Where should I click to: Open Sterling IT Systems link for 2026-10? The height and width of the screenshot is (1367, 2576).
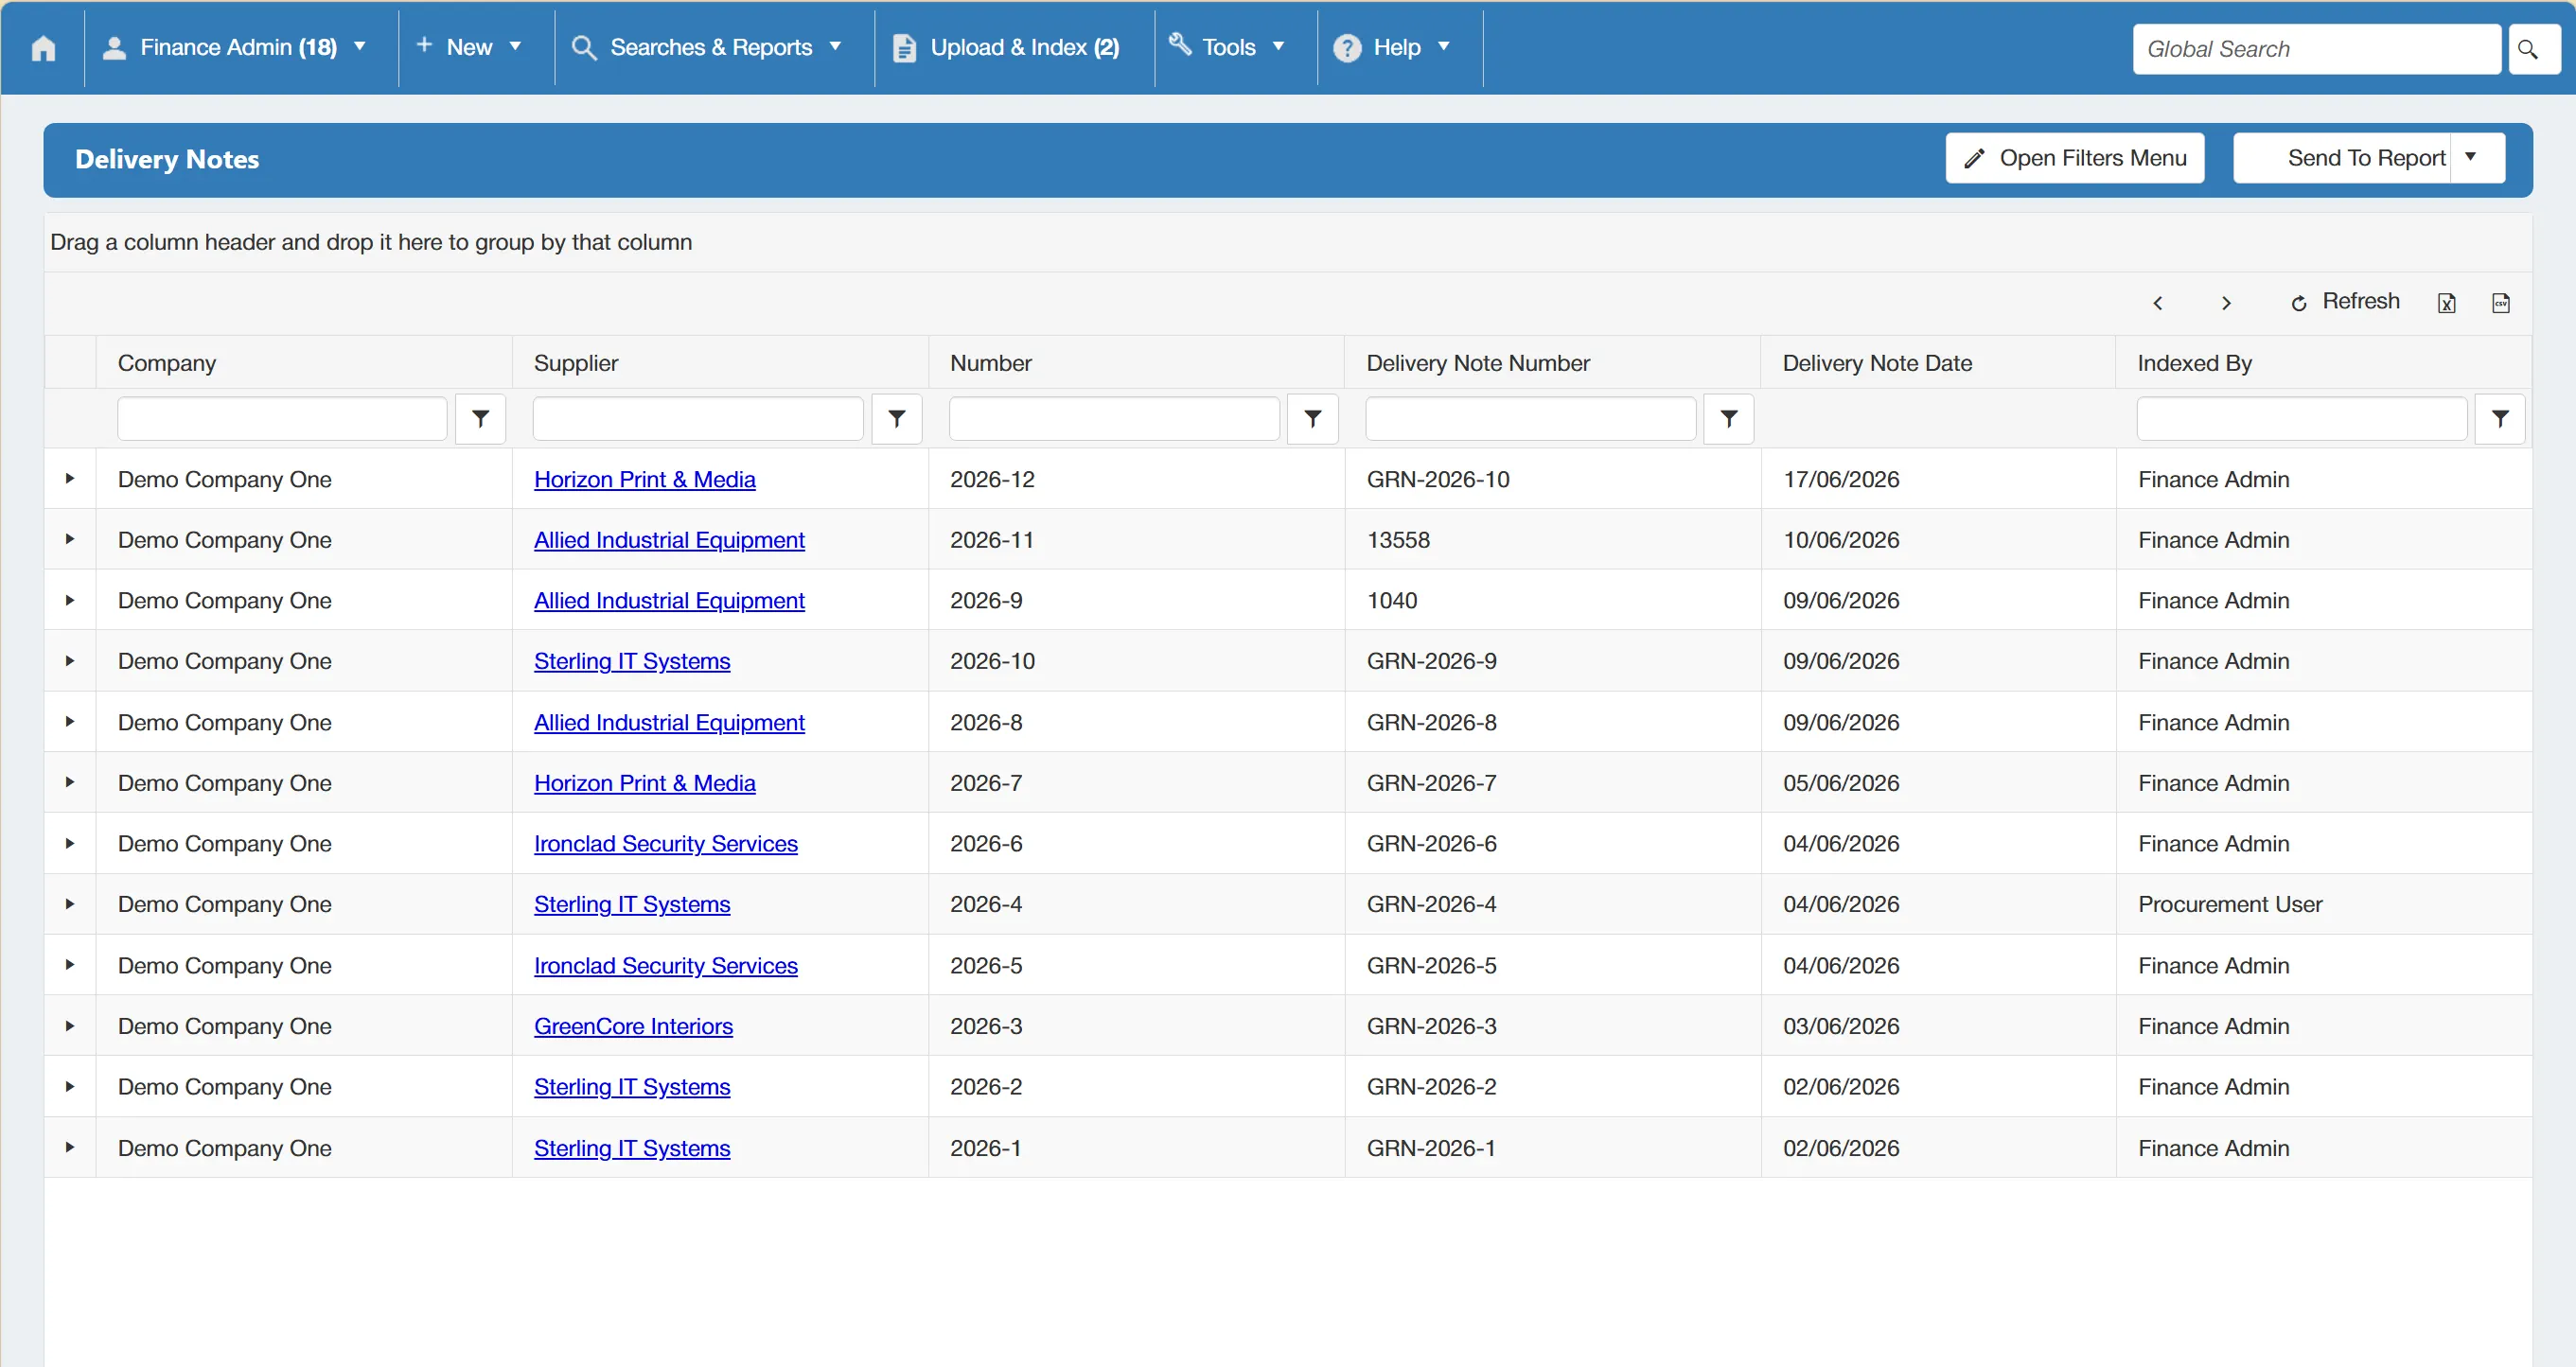coord(632,661)
